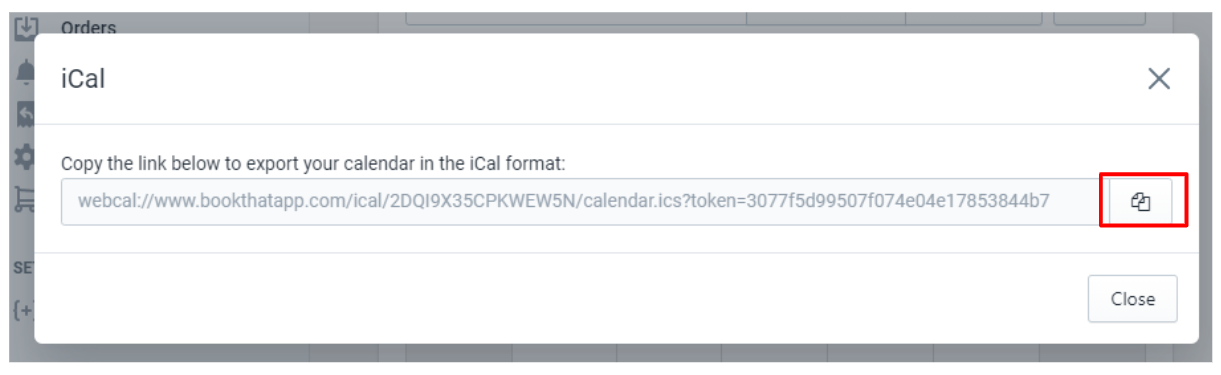Click the middle dimmed toolbar segment above dialog
The height and width of the screenshot is (375, 1221).
[x=826, y=18]
